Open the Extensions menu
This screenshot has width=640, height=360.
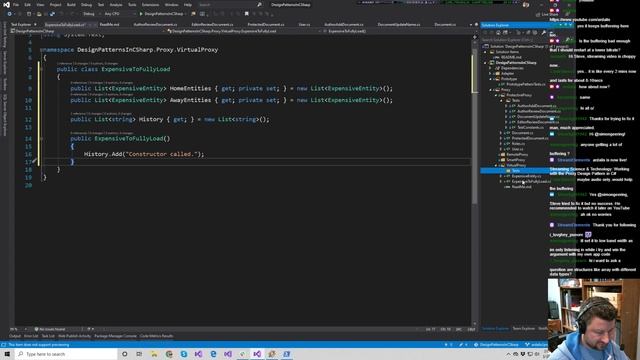tap(150, 5)
